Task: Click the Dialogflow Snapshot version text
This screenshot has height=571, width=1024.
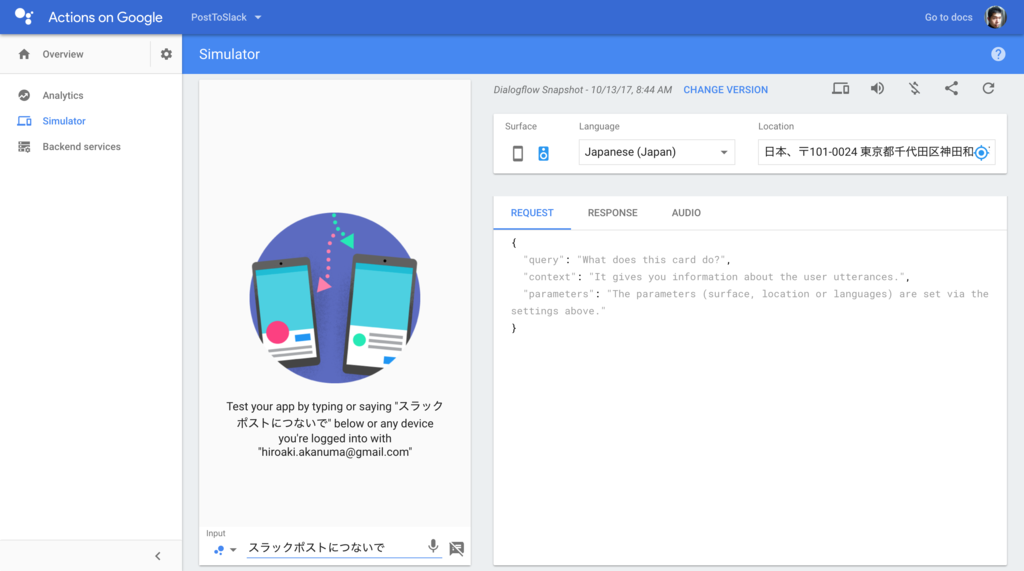Action: pos(583,90)
